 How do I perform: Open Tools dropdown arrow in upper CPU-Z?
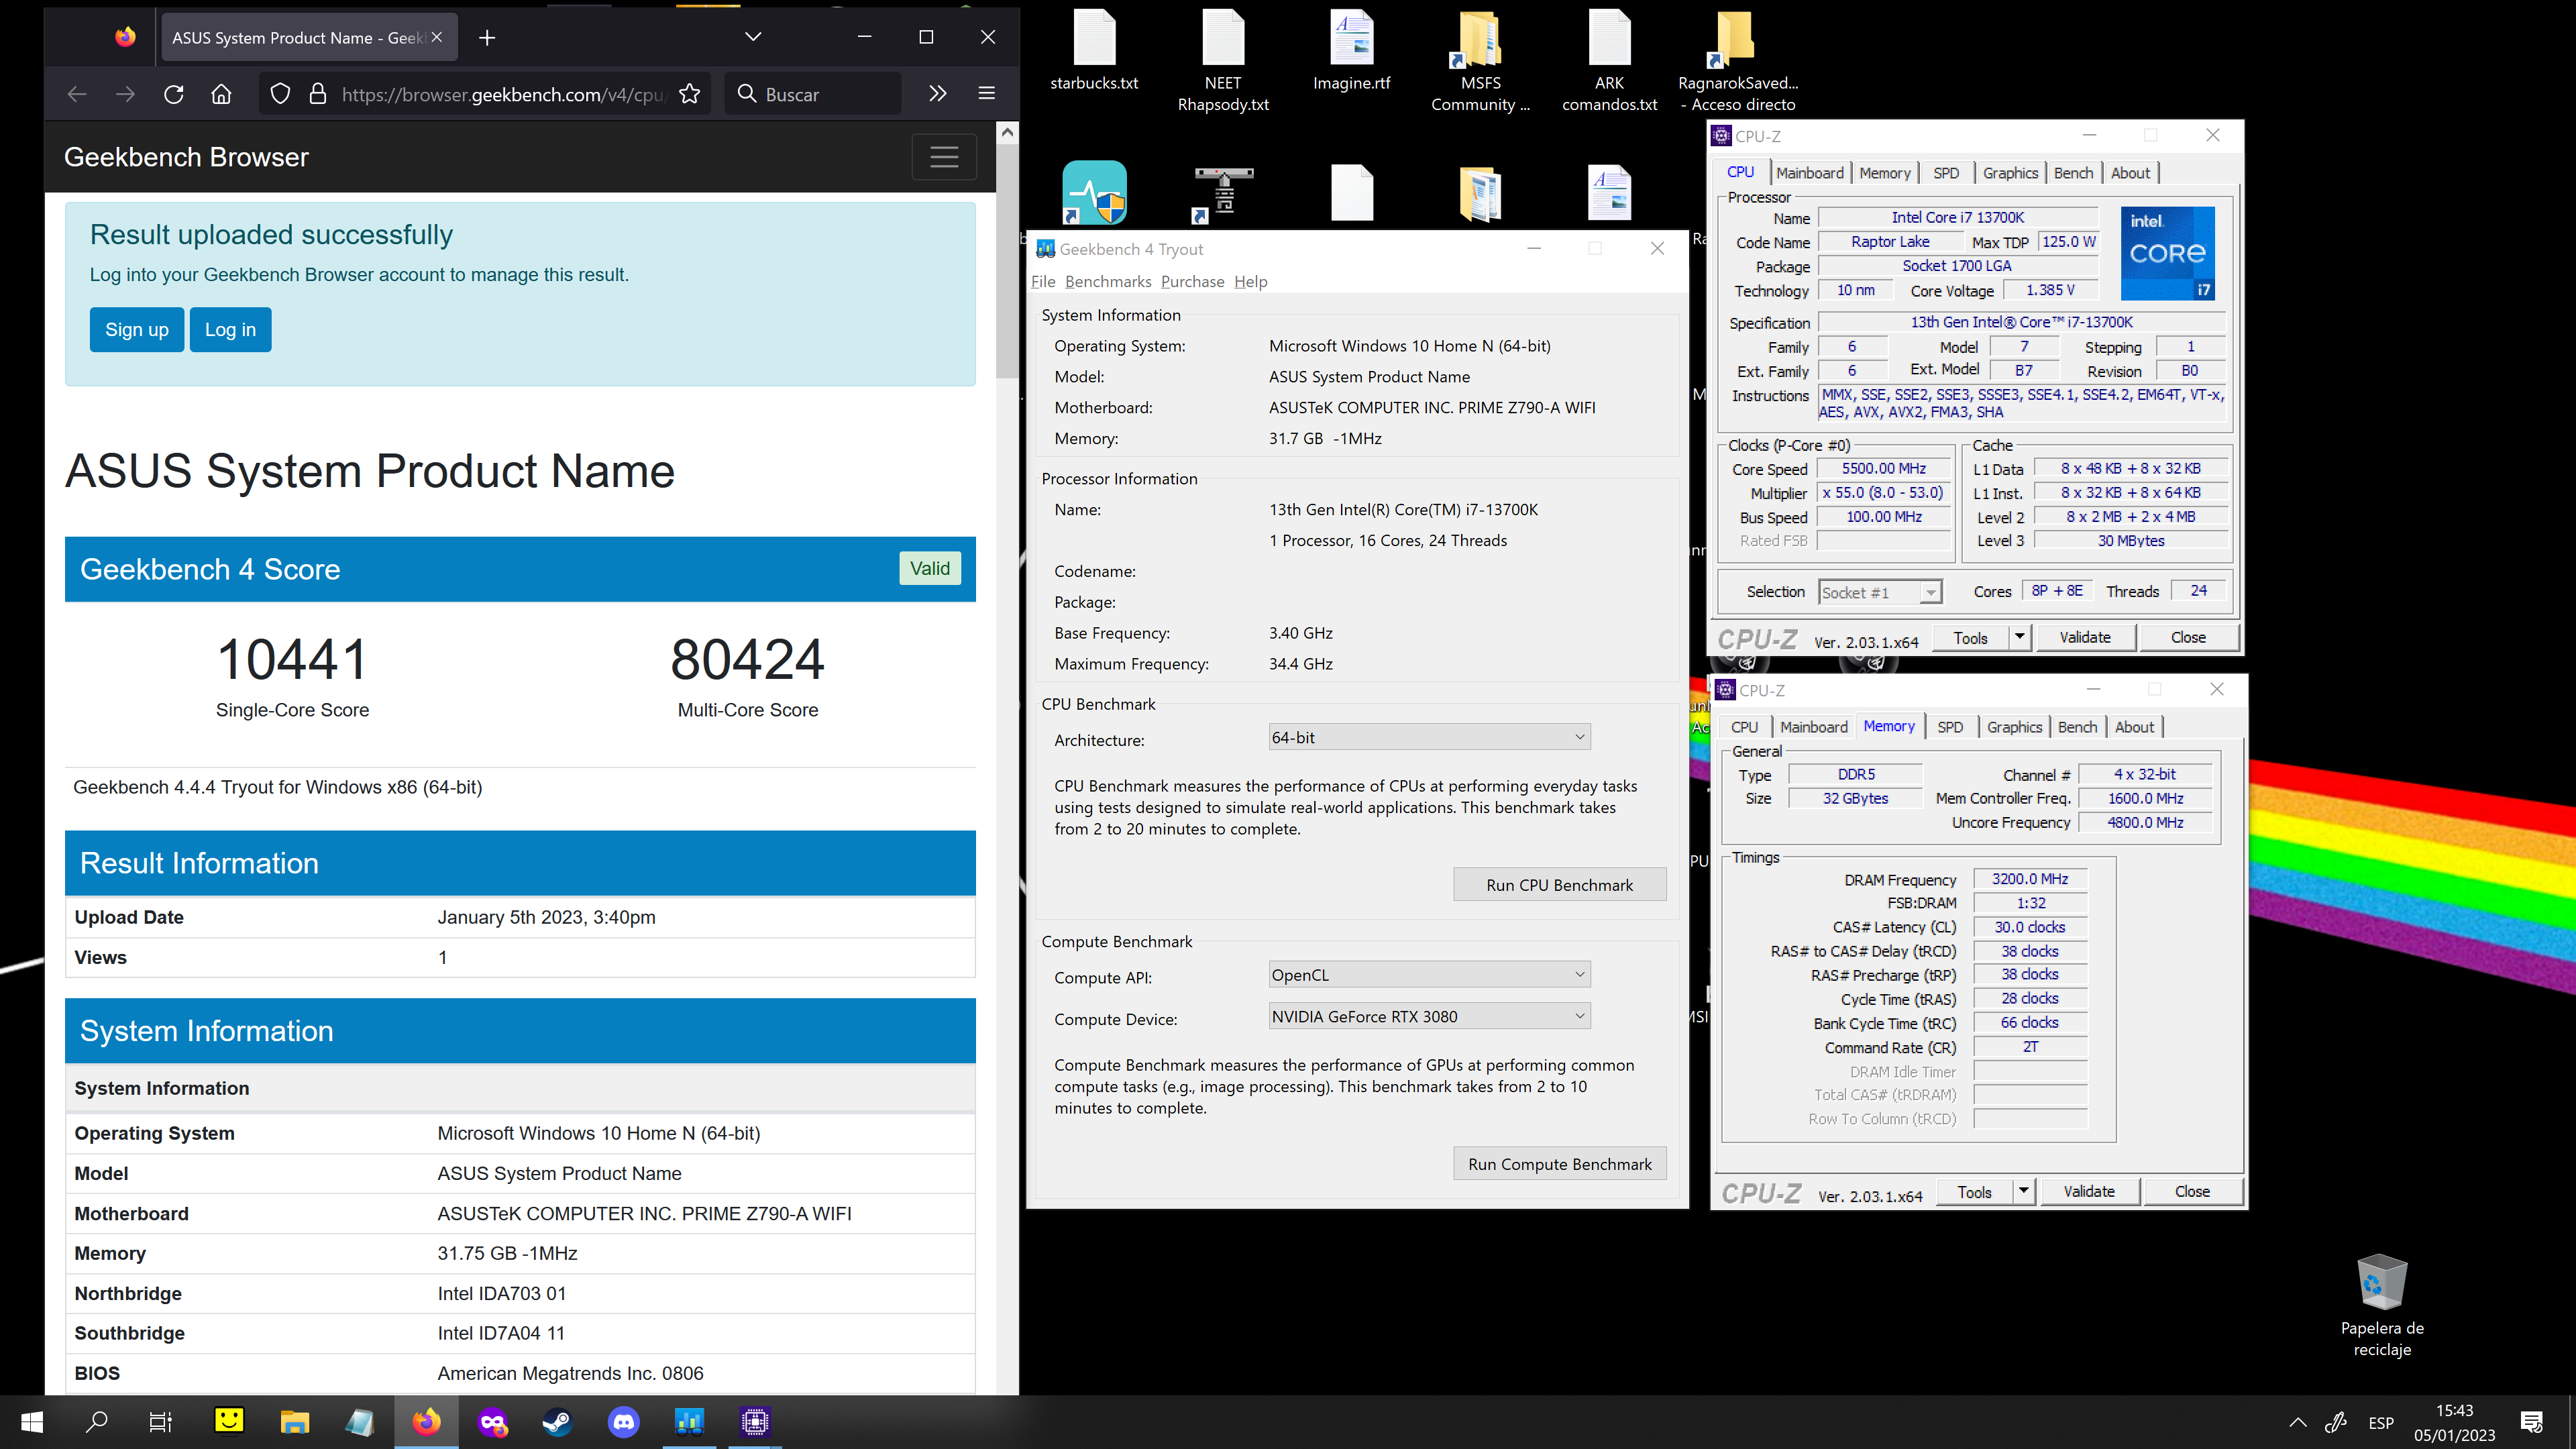click(2019, 637)
